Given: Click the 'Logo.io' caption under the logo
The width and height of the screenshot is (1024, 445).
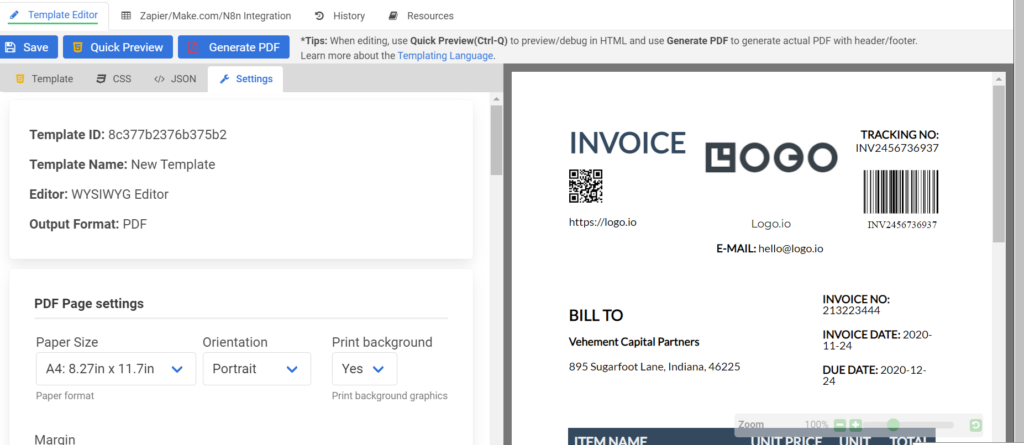Looking at the screenshot, I should 771,224.
